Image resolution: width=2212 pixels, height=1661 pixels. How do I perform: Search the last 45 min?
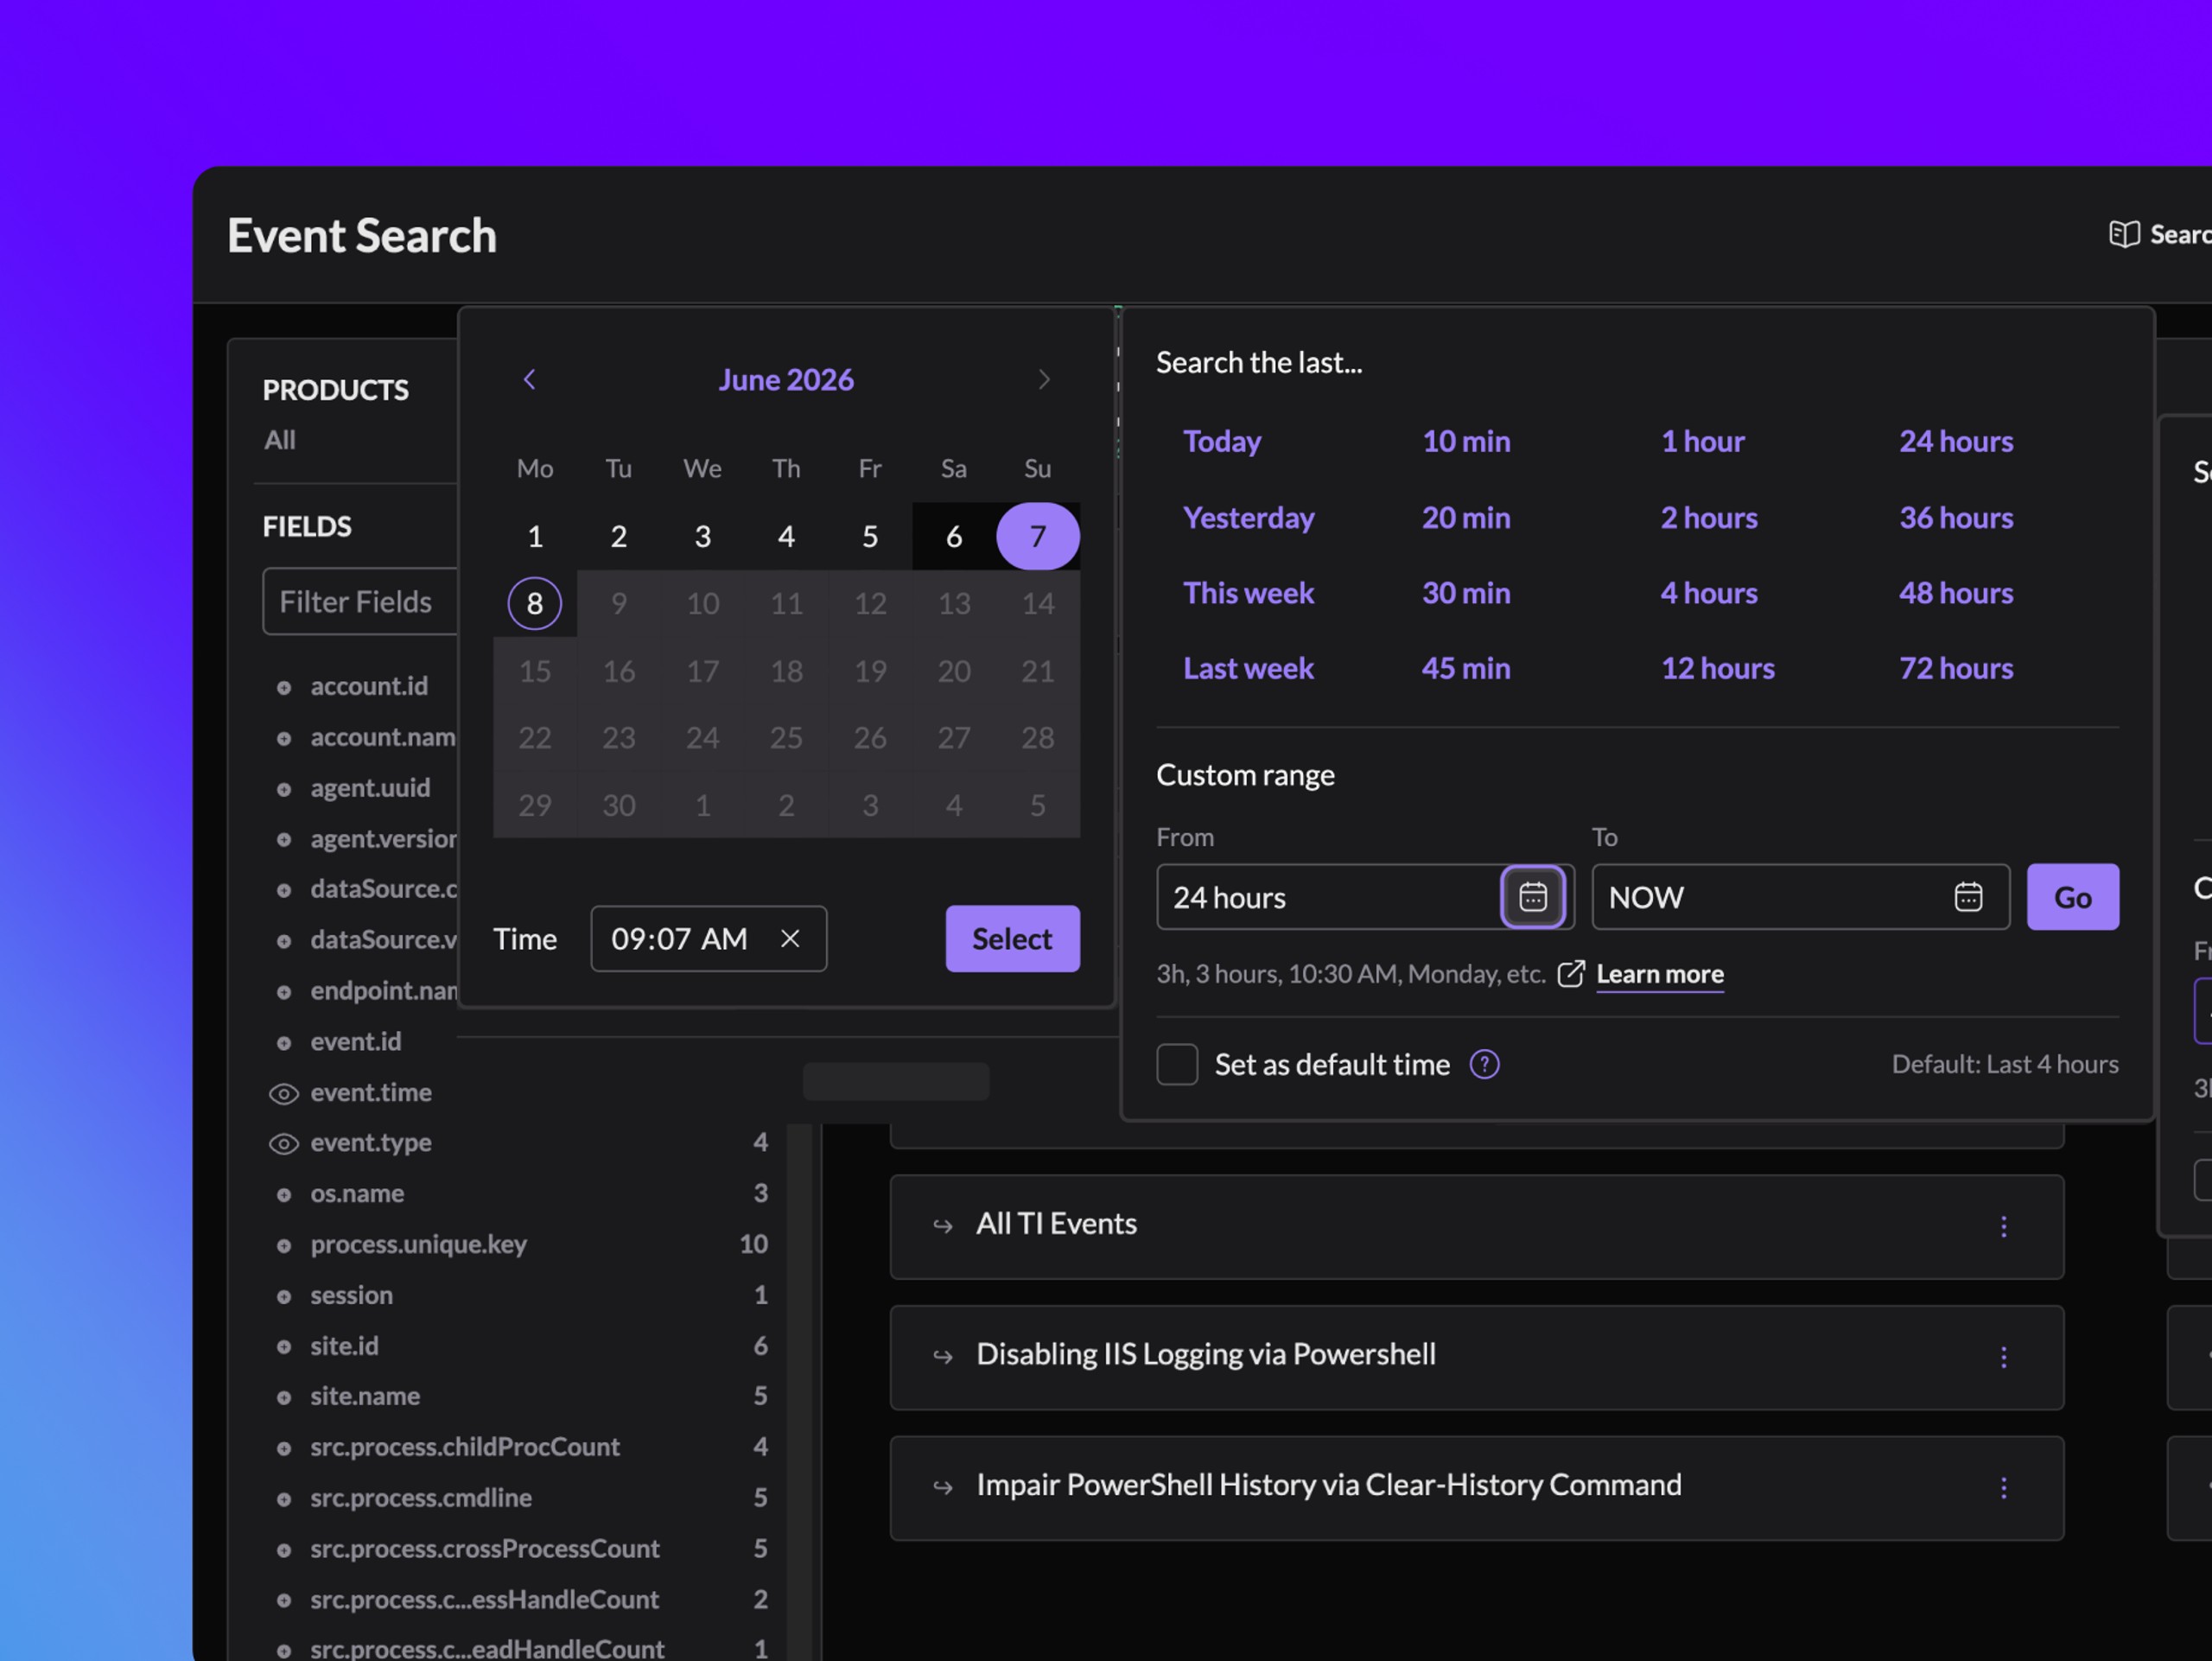pyautogui.click(x=1466, y=669)
